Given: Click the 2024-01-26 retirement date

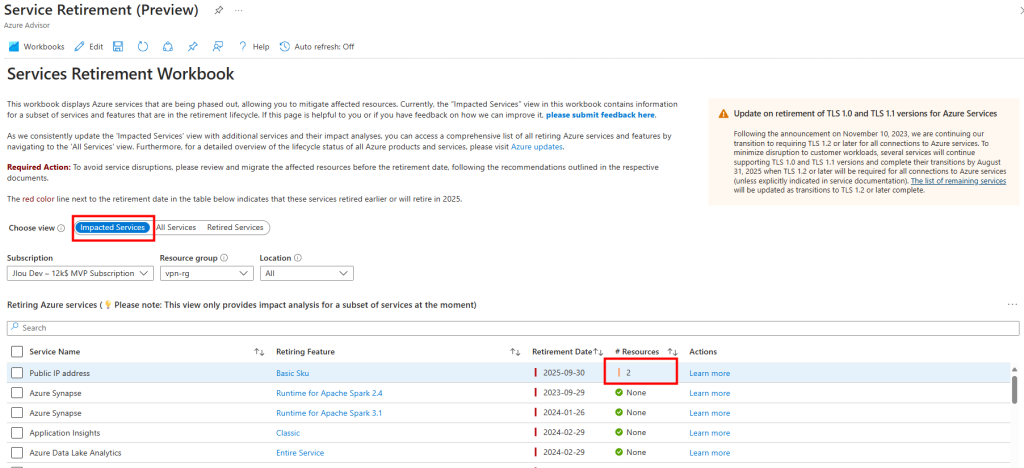Looking at the screenshot, I should coord(562,413).
